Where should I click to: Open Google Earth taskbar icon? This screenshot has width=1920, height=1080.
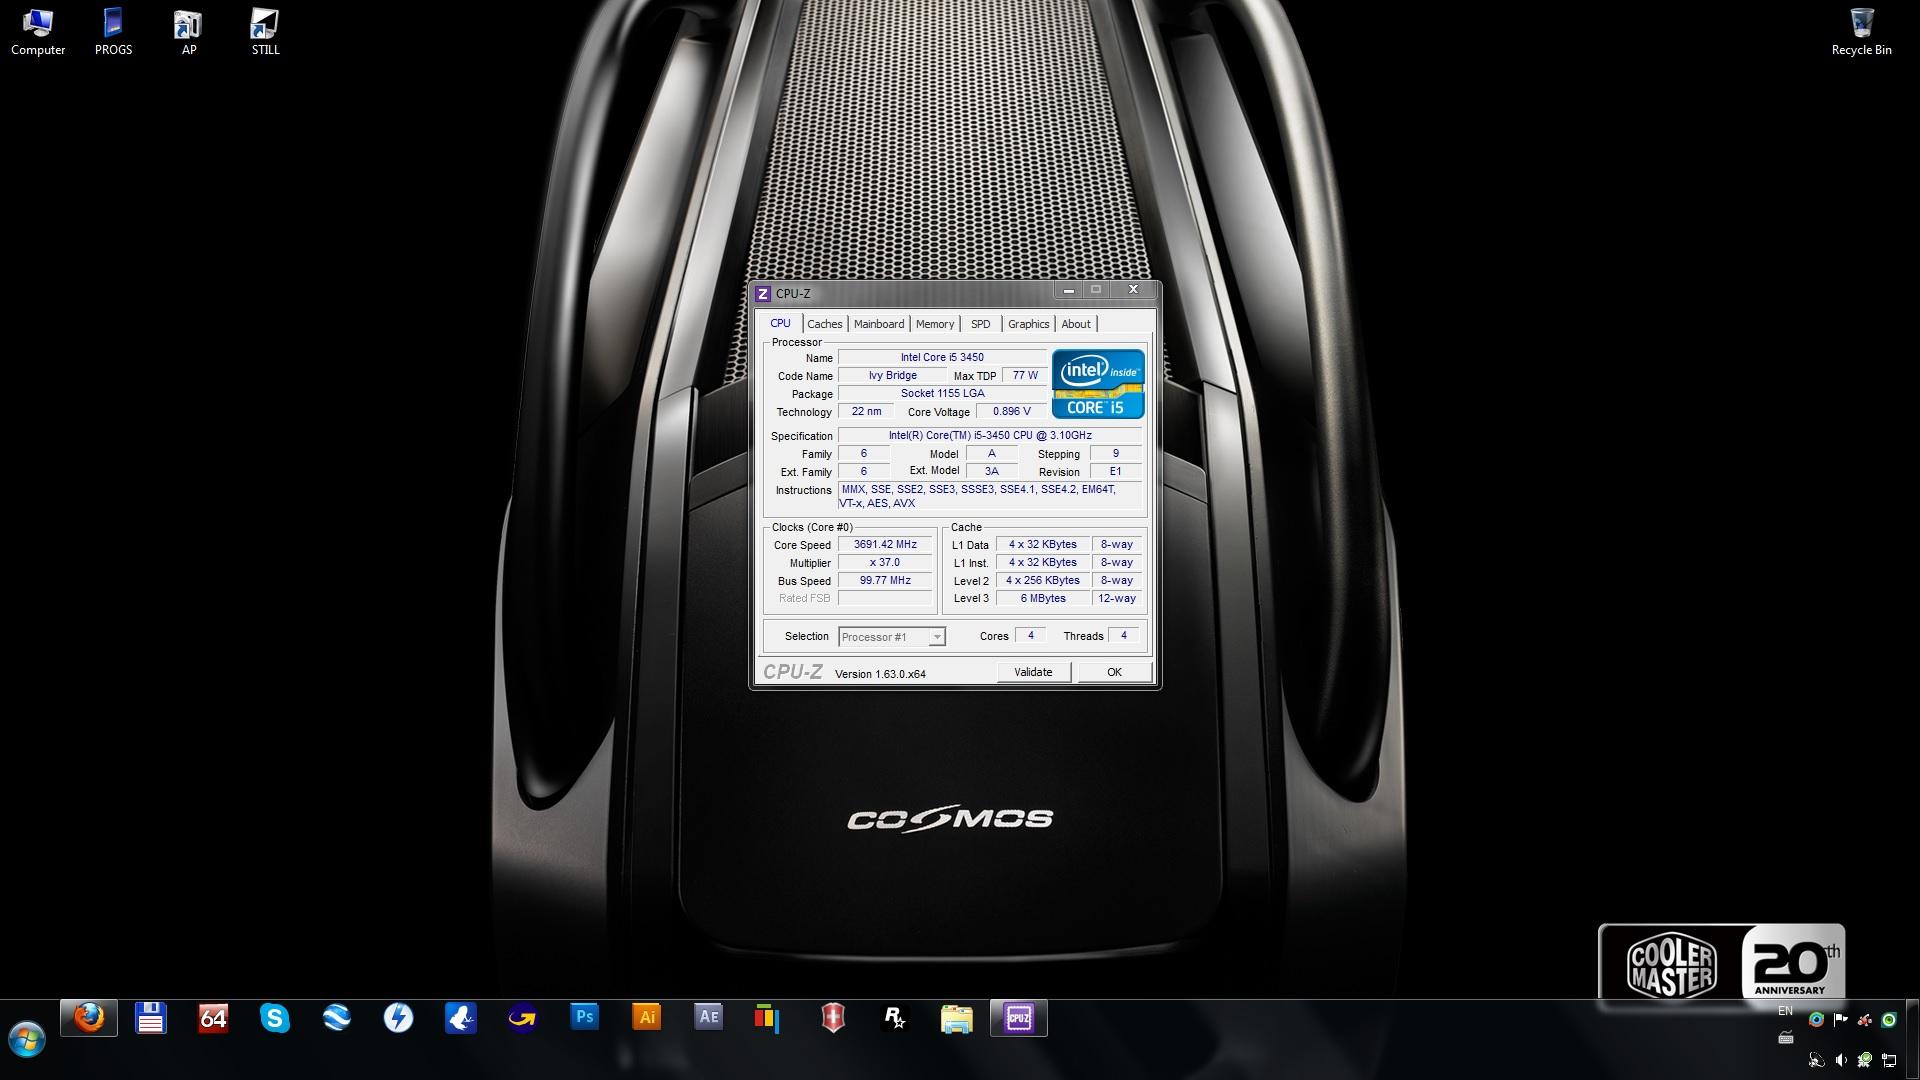click(337, 1018)
